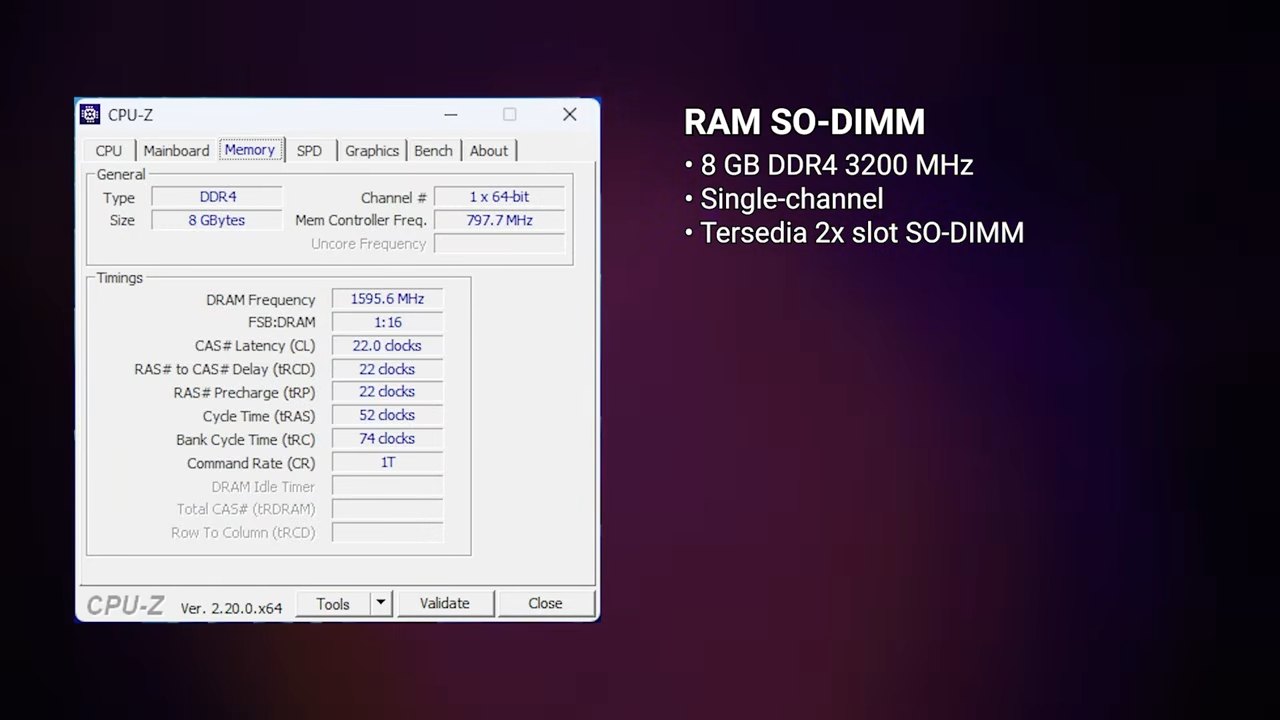
Task: Click the RAS# Precharge (tRP) label
Action: [x=244, y=393]
